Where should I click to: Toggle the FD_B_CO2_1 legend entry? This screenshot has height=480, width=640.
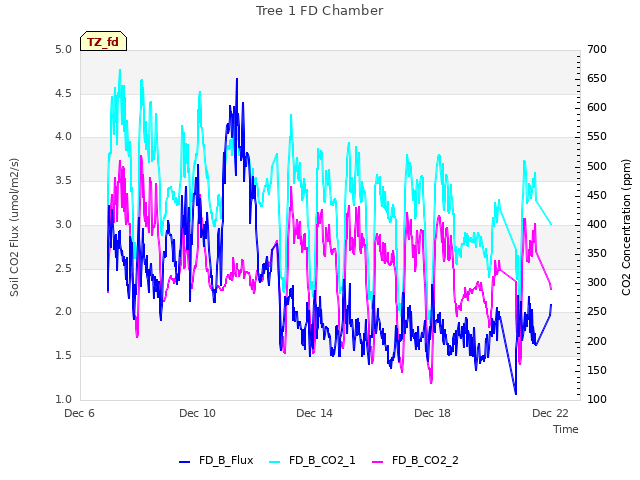(x=313, y=460)
